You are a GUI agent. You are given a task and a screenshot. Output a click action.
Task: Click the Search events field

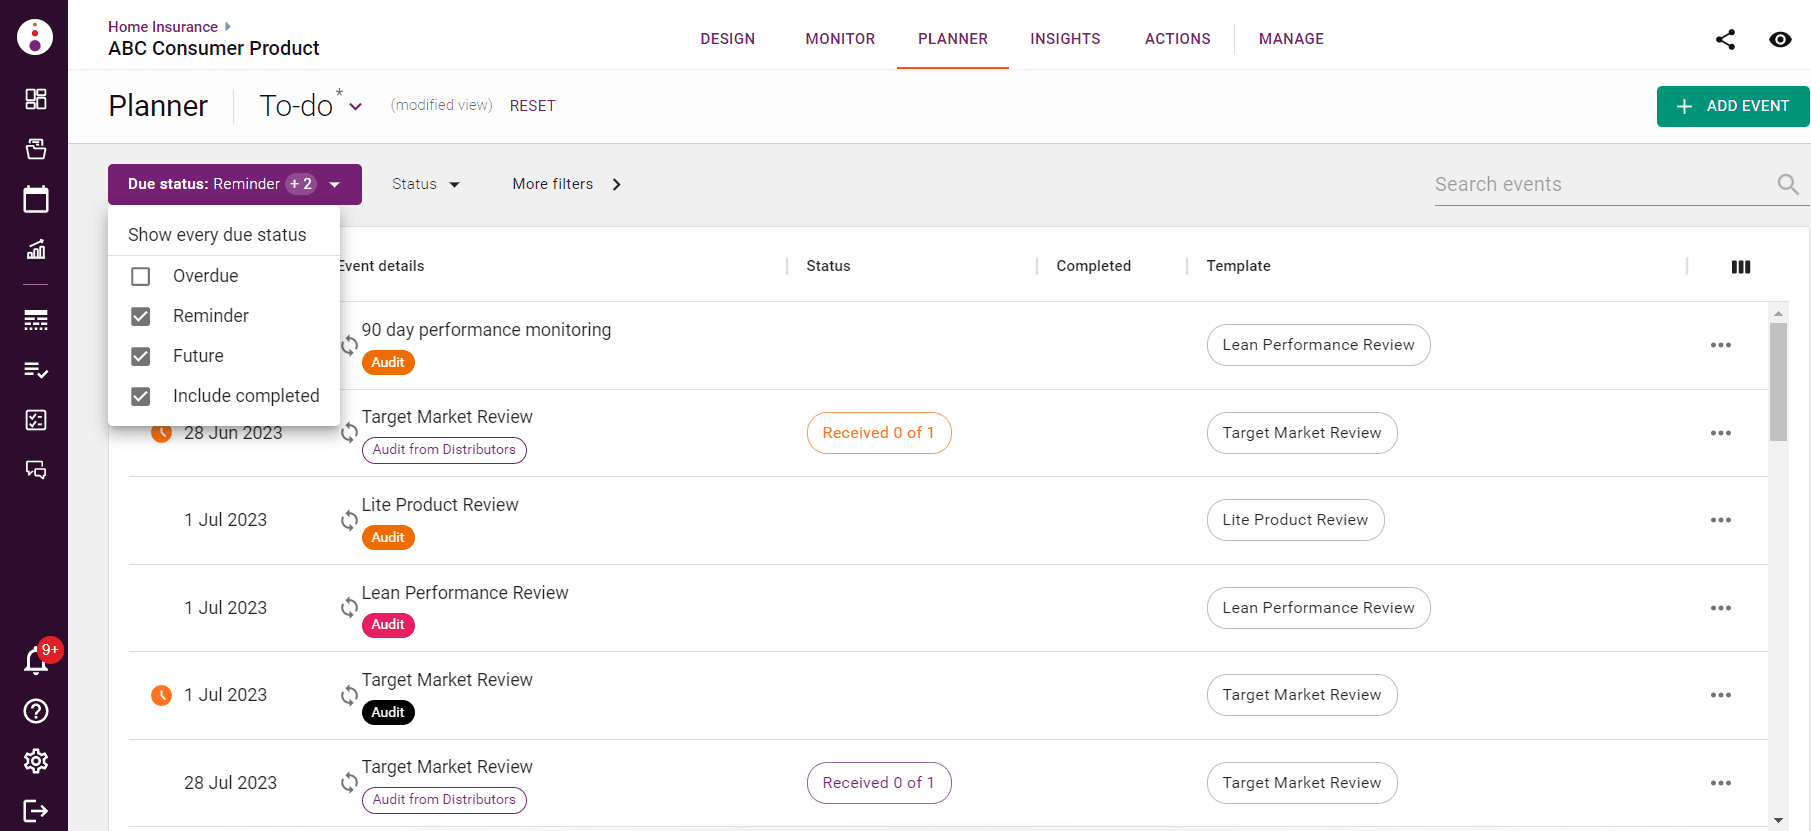tap(1600, 184)
